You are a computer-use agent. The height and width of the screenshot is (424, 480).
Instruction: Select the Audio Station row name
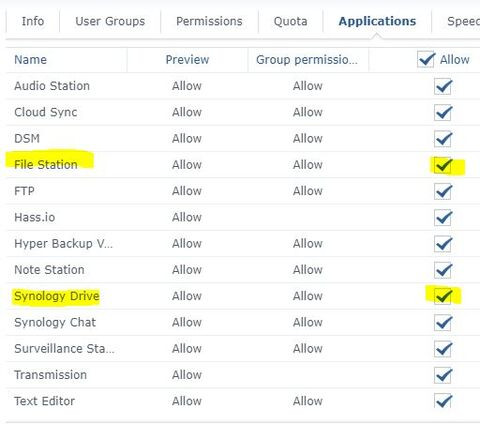(x=52, y=86)
